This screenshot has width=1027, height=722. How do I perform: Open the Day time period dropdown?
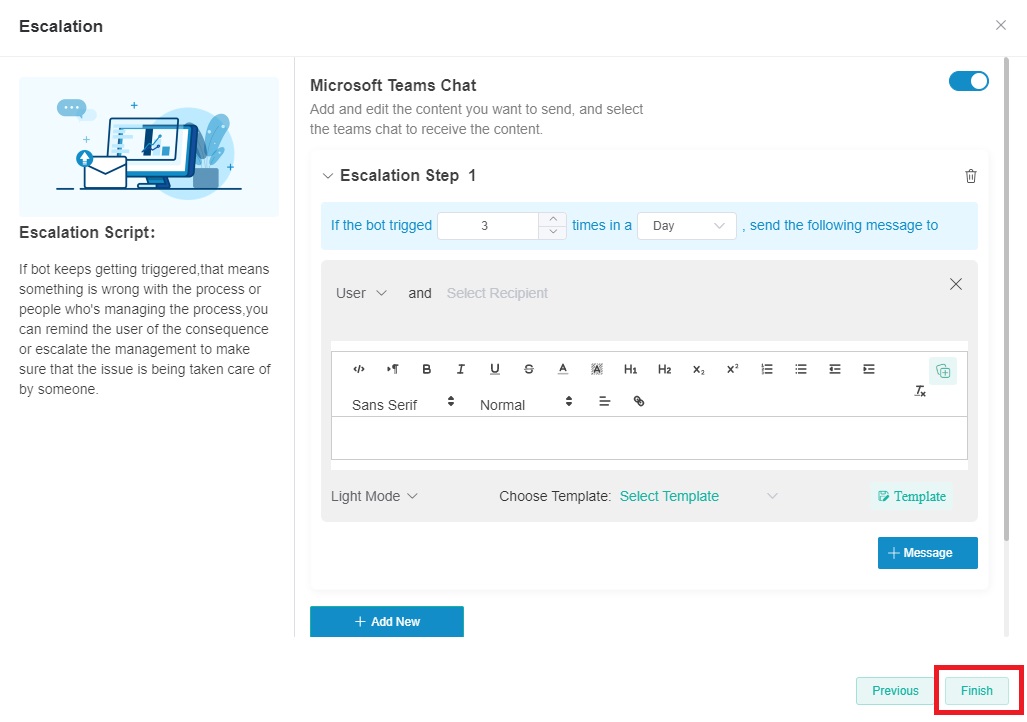click(687, 226)
